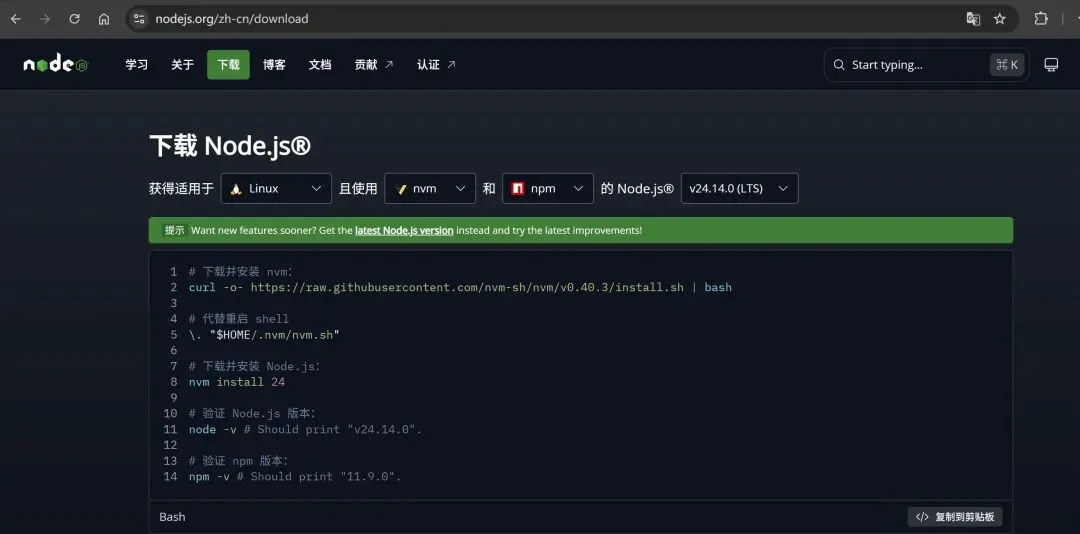Click the npm -v command line
1080x534 pixels.
click(x=295, y=477)
